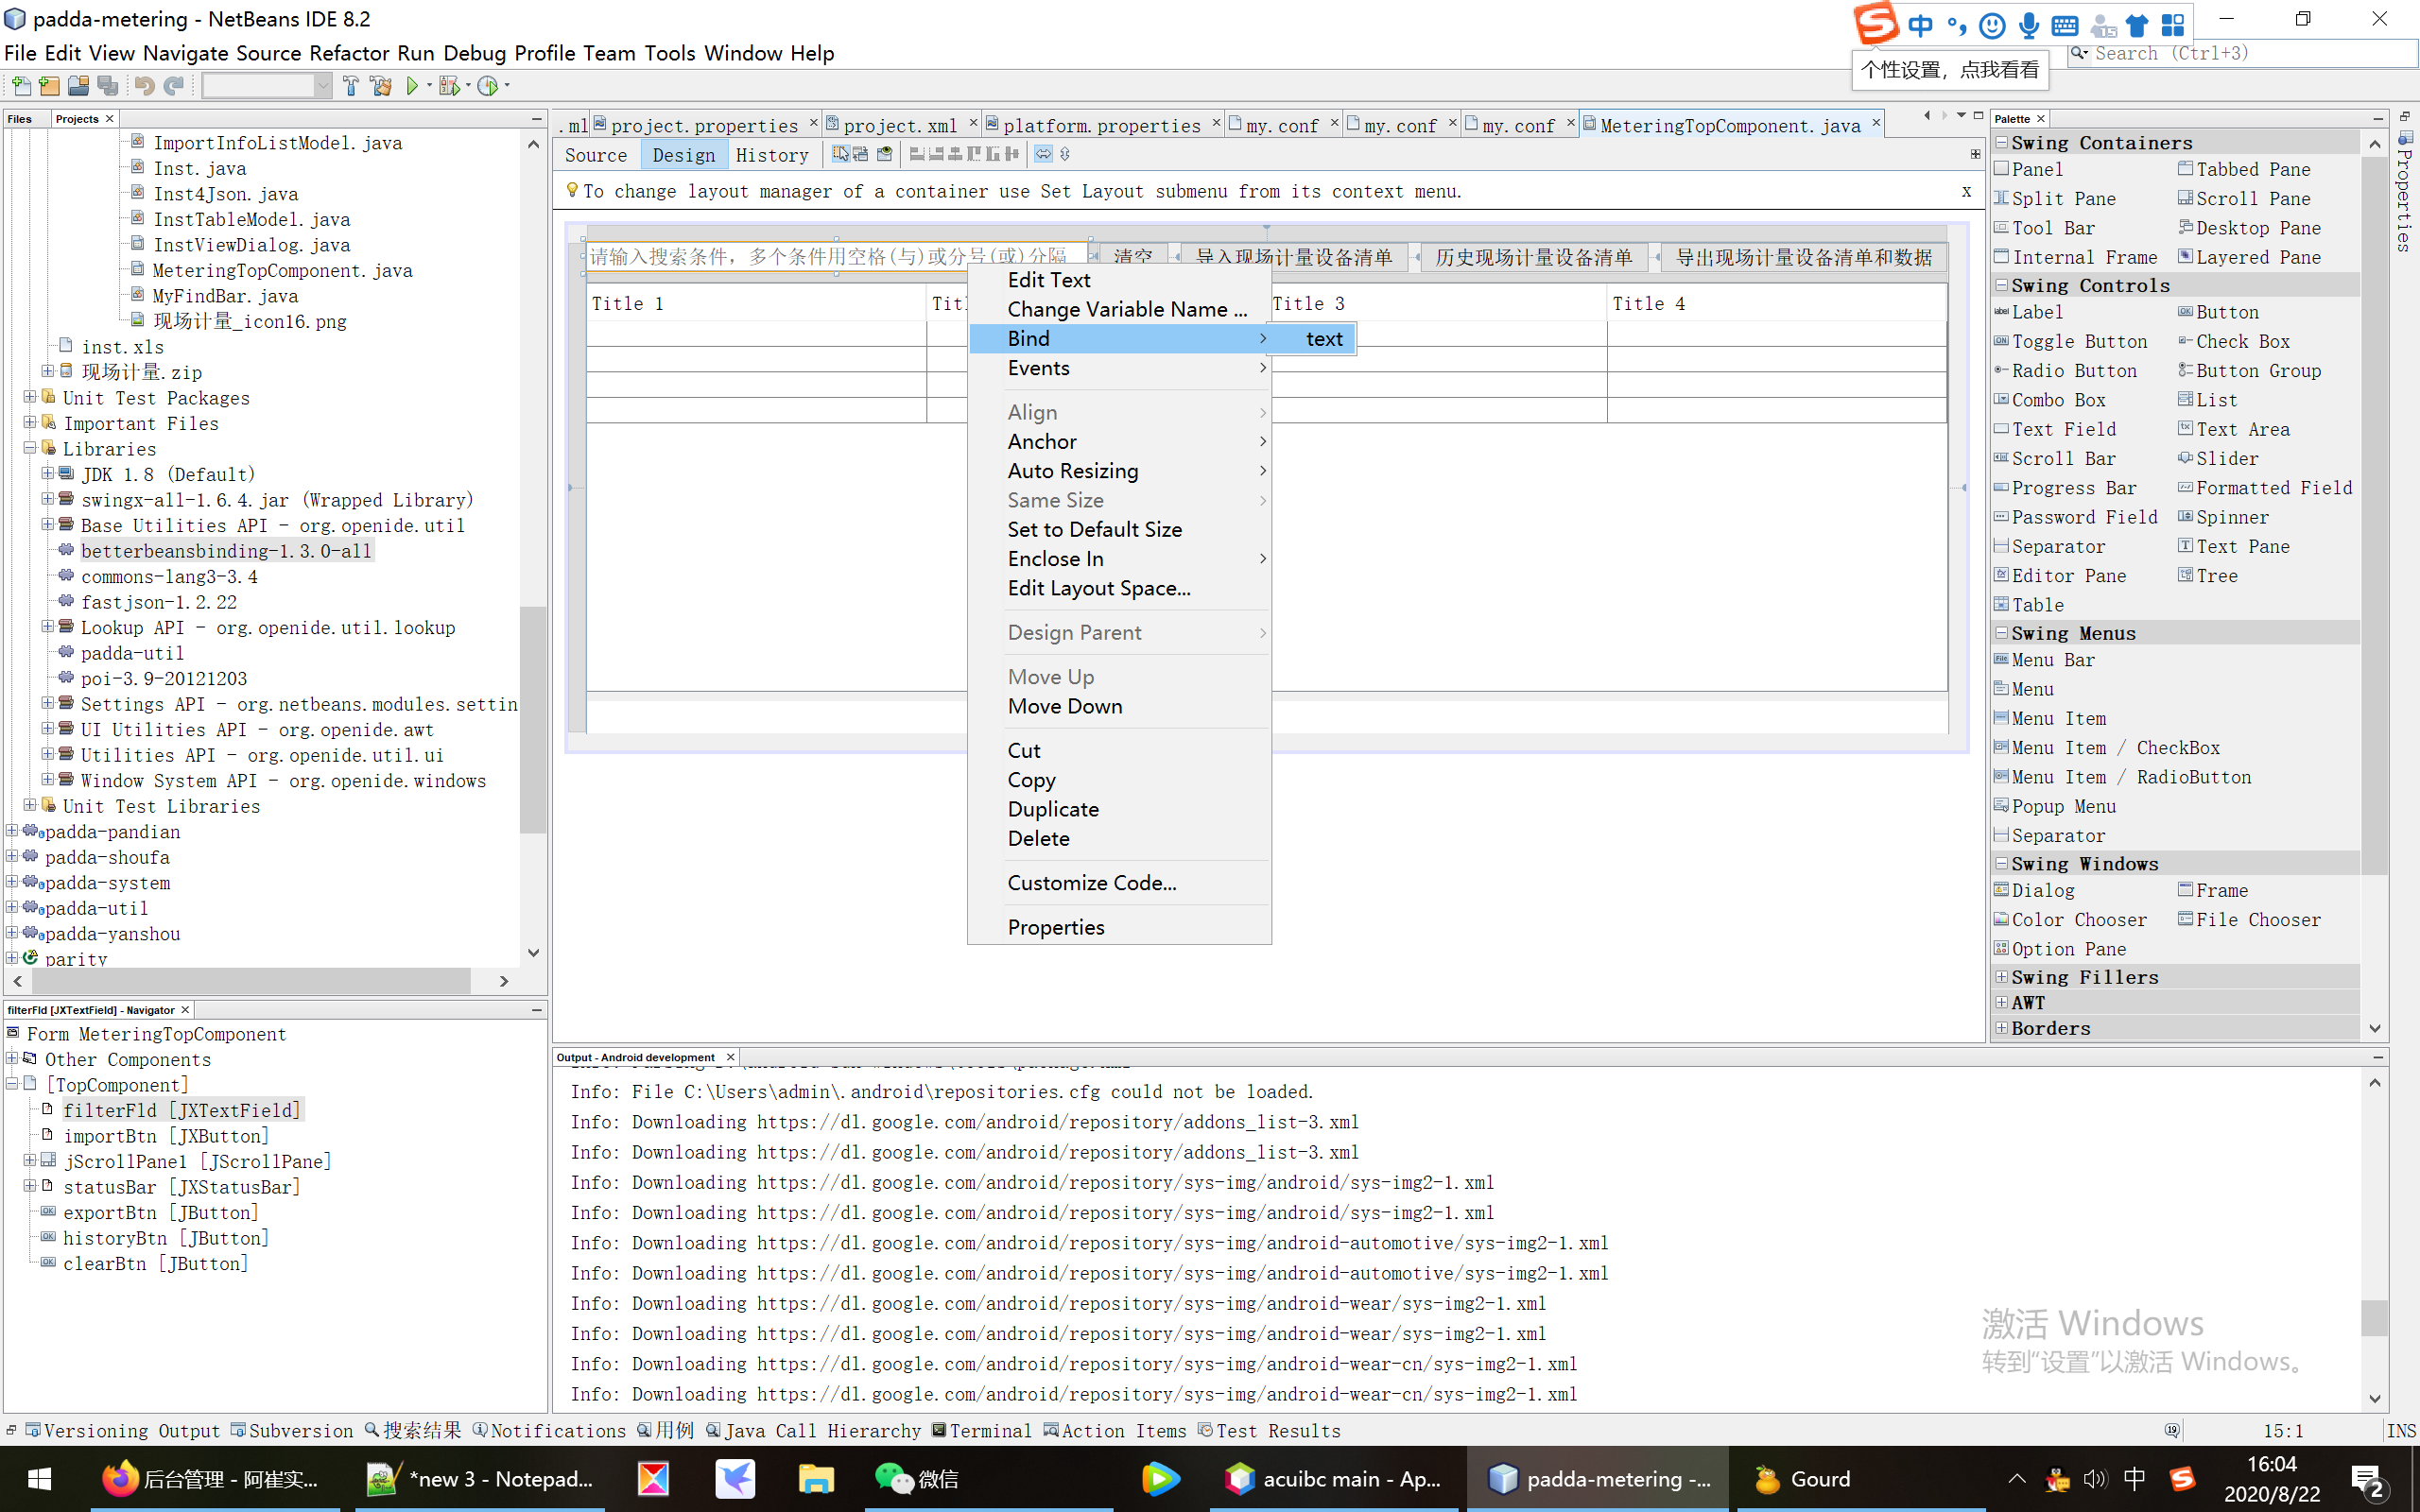Open Notepad++ from the Windows taskbar
Screen dimensions: 2420x1512
click(480, 1479)
